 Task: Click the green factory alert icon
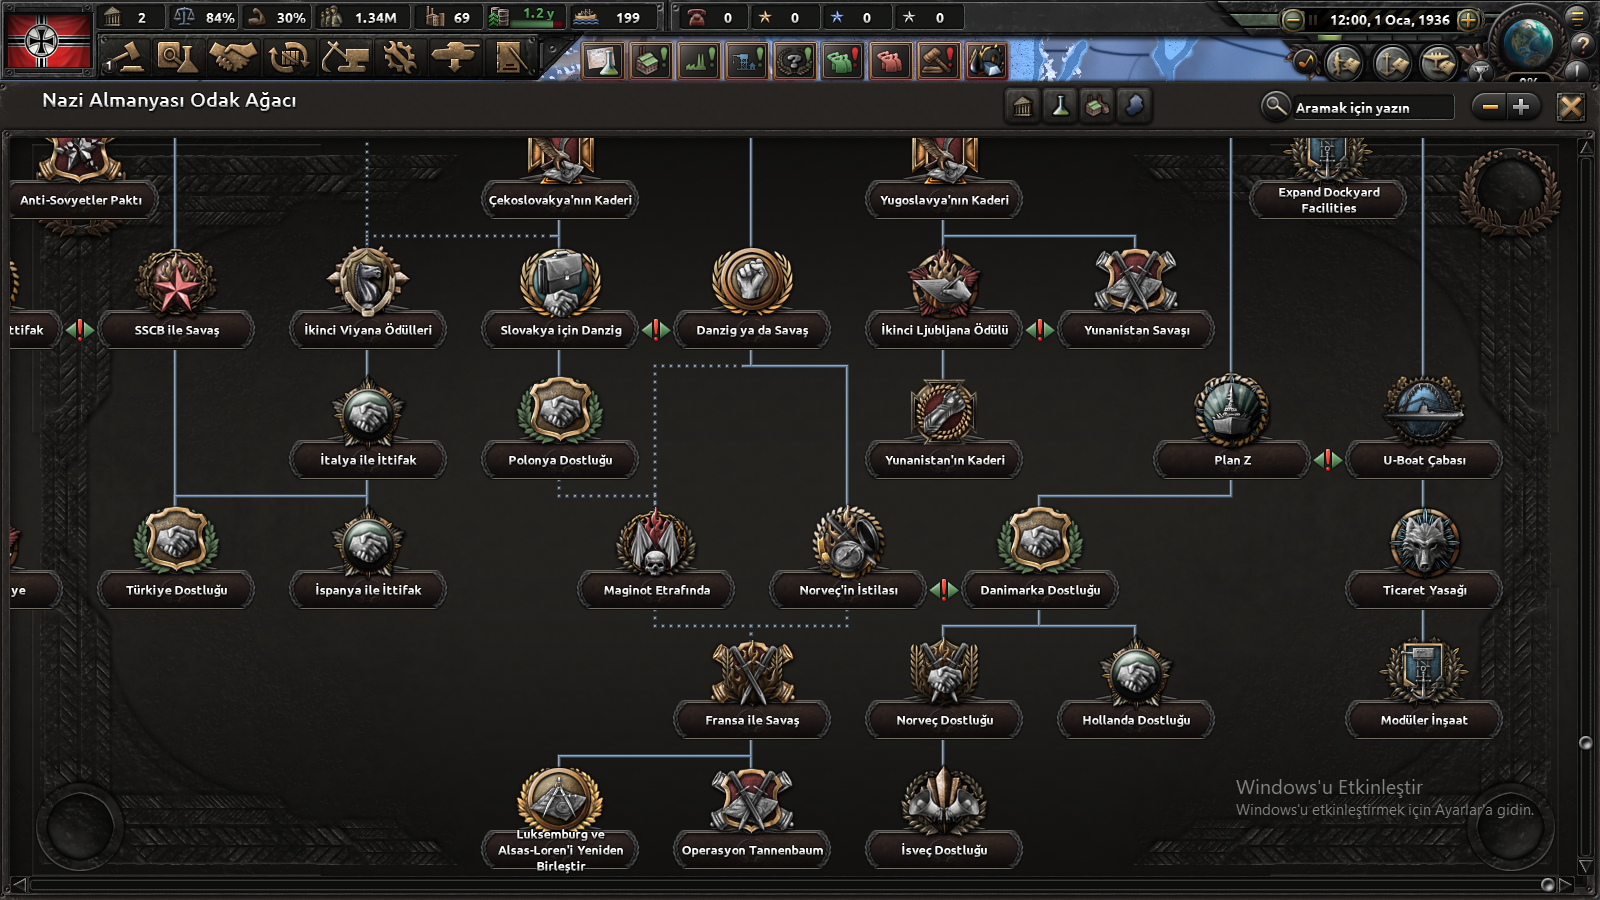click(651, 61)
